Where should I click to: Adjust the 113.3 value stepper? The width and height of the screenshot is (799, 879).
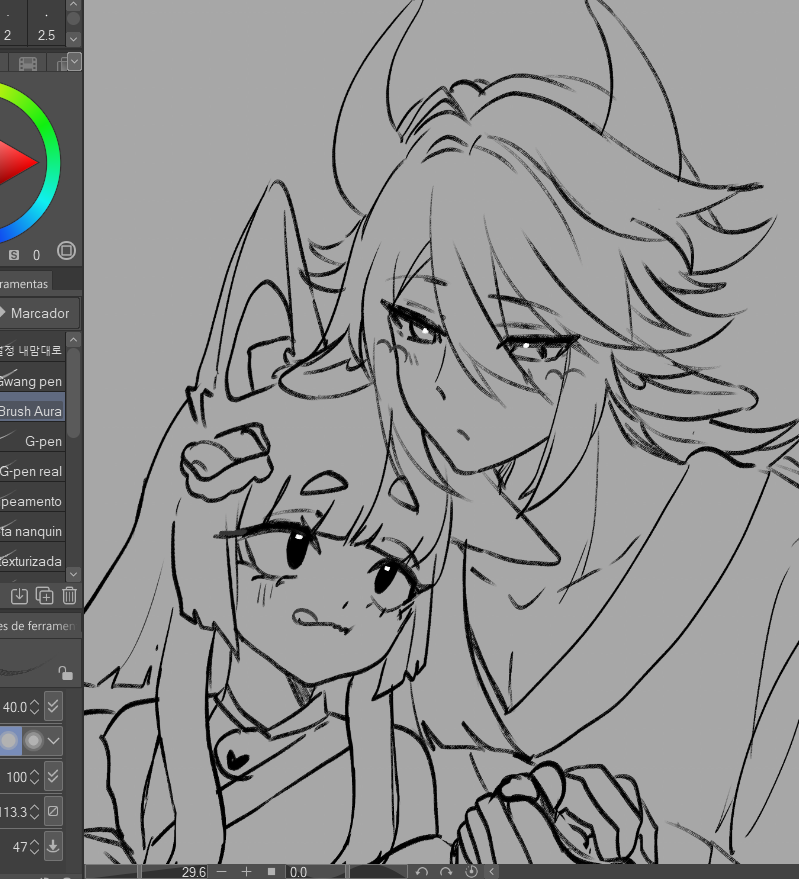34,812
